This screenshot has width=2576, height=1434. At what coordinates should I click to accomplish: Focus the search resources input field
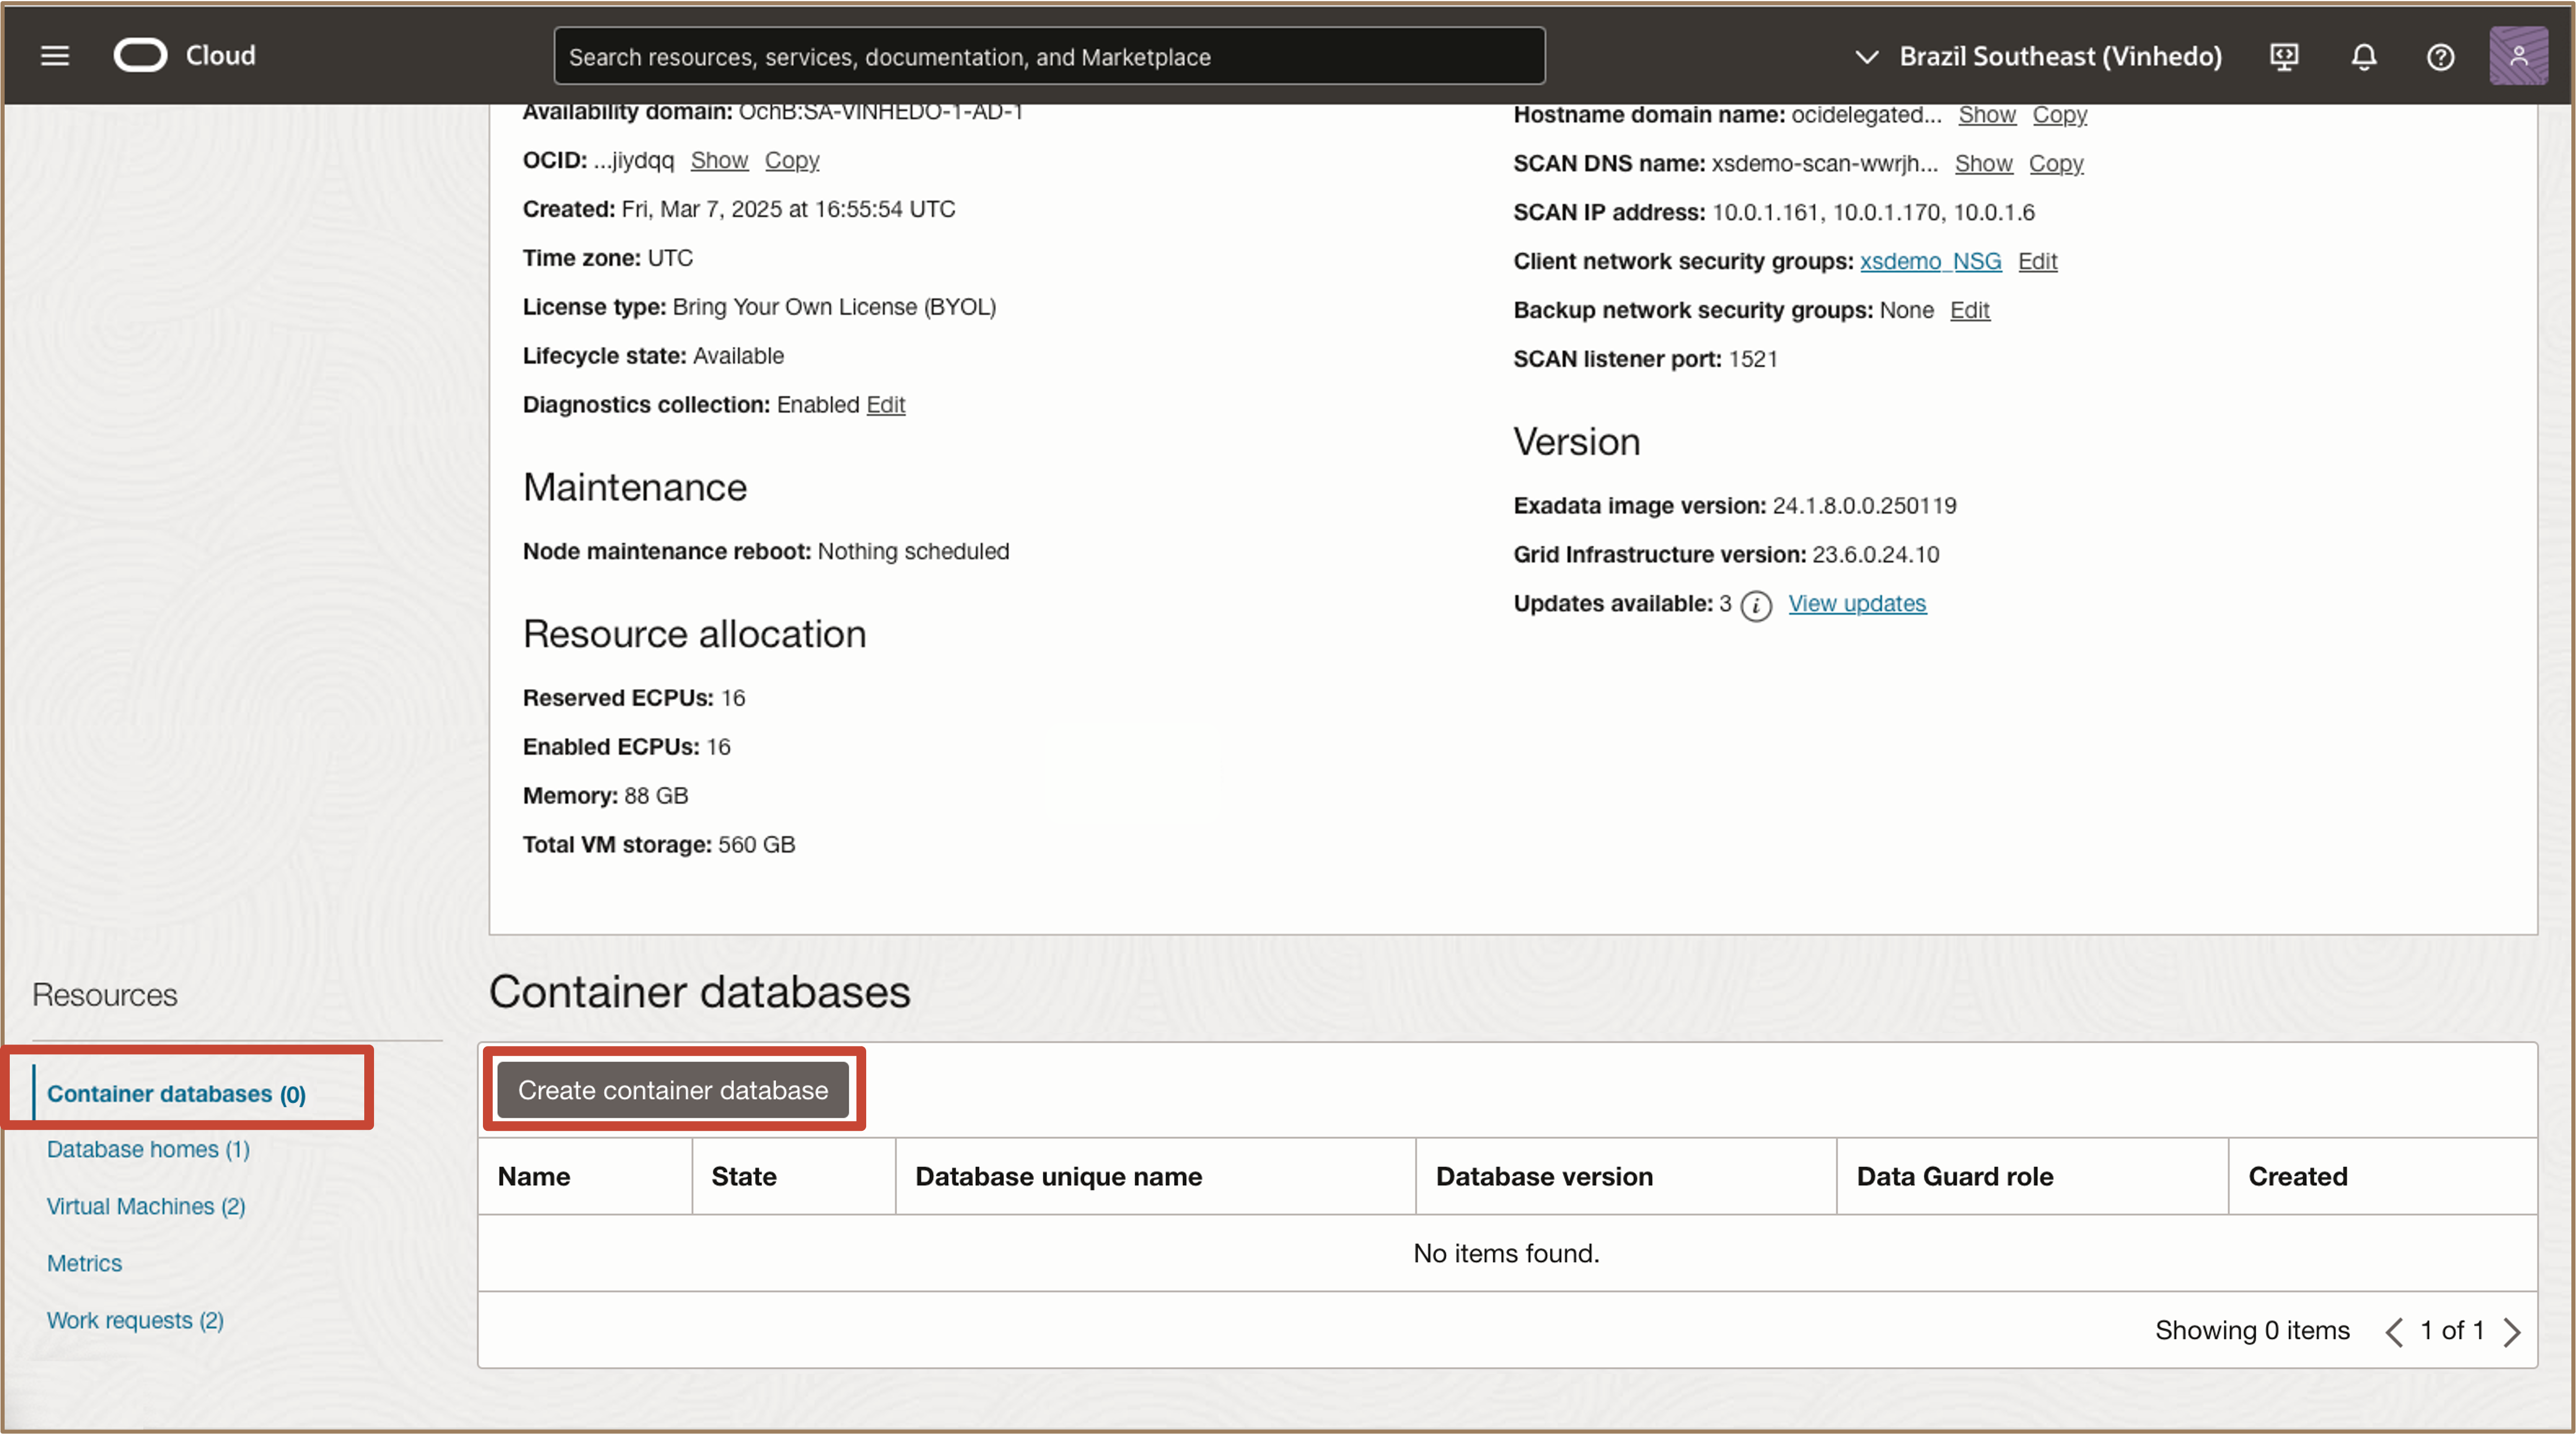point(1049,57)
